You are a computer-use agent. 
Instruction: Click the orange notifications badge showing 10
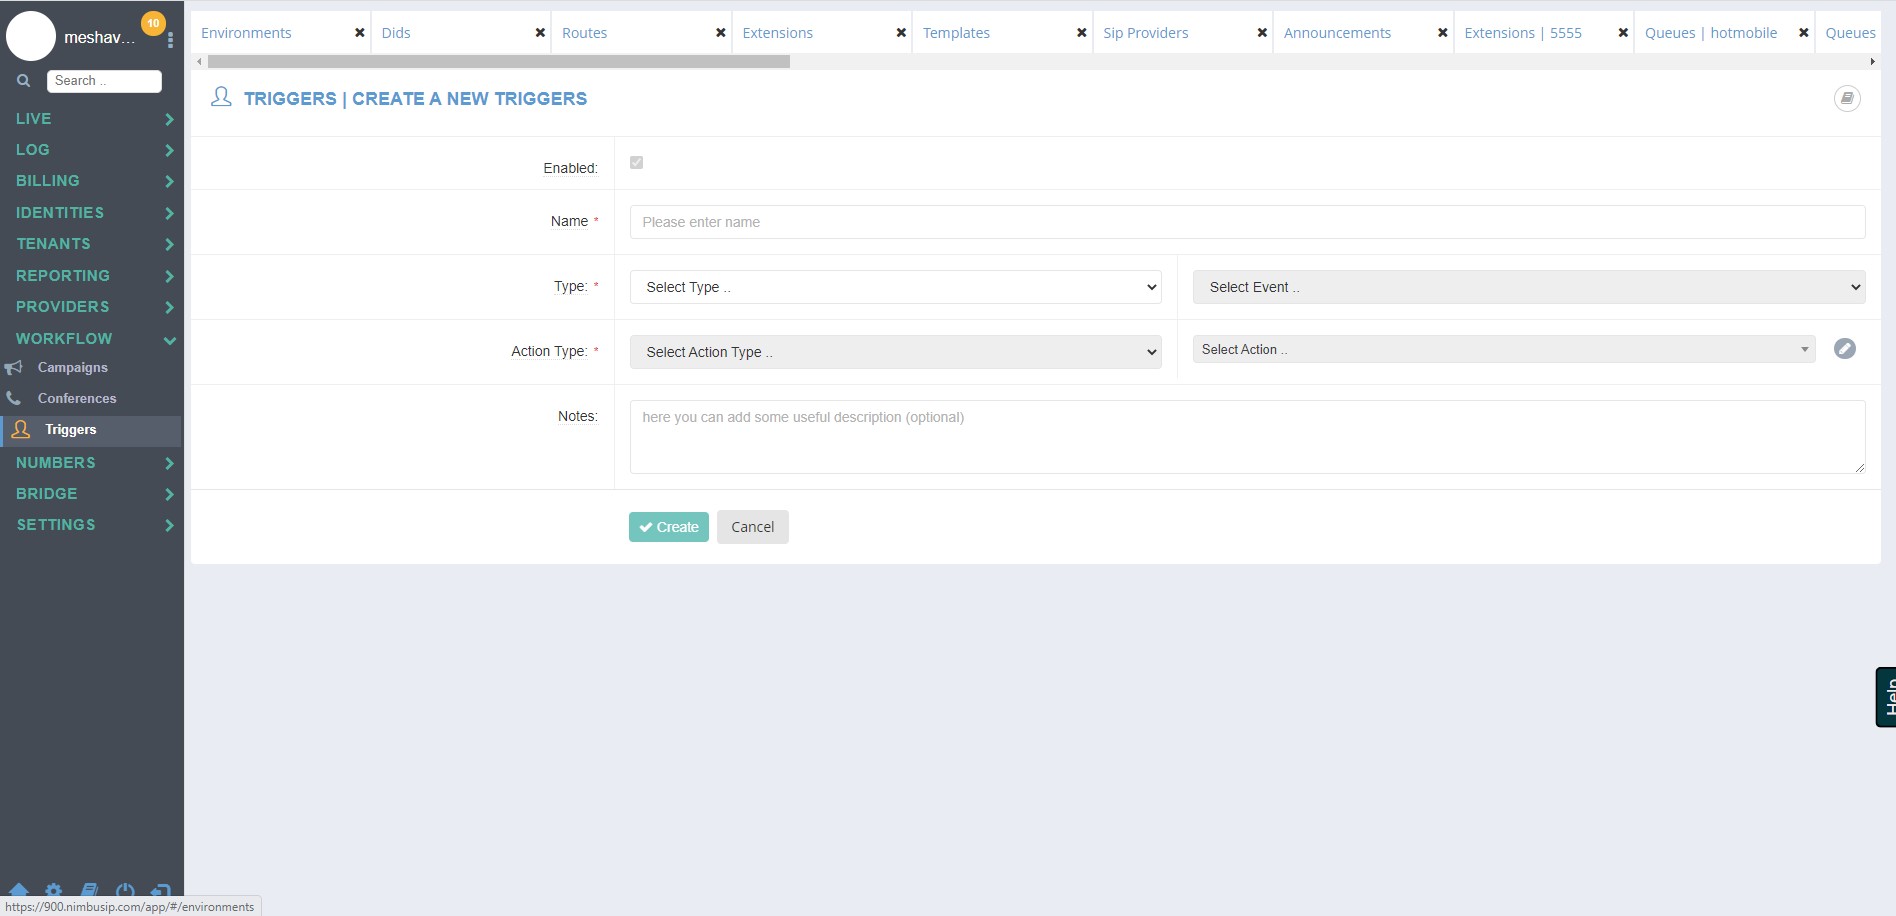(153, 23)
